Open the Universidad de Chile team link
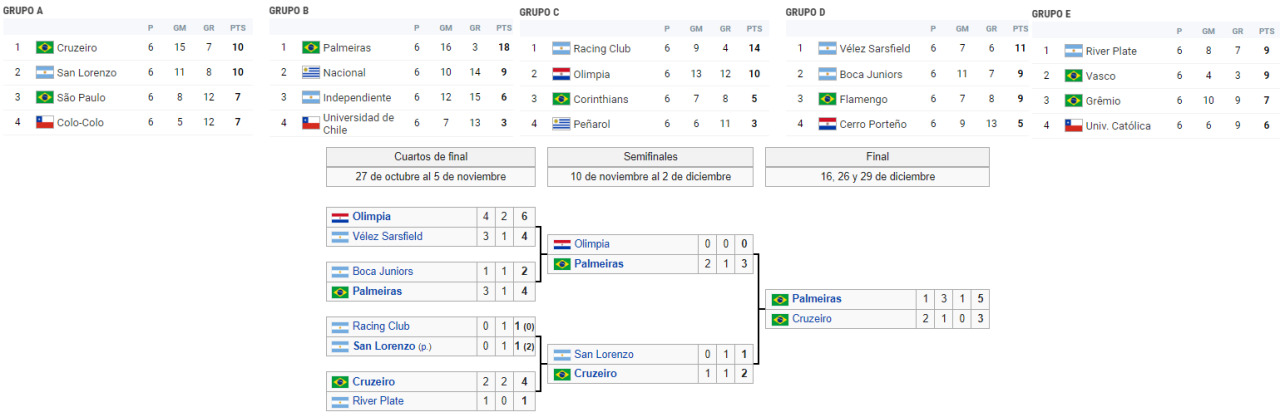 point(358,122)
